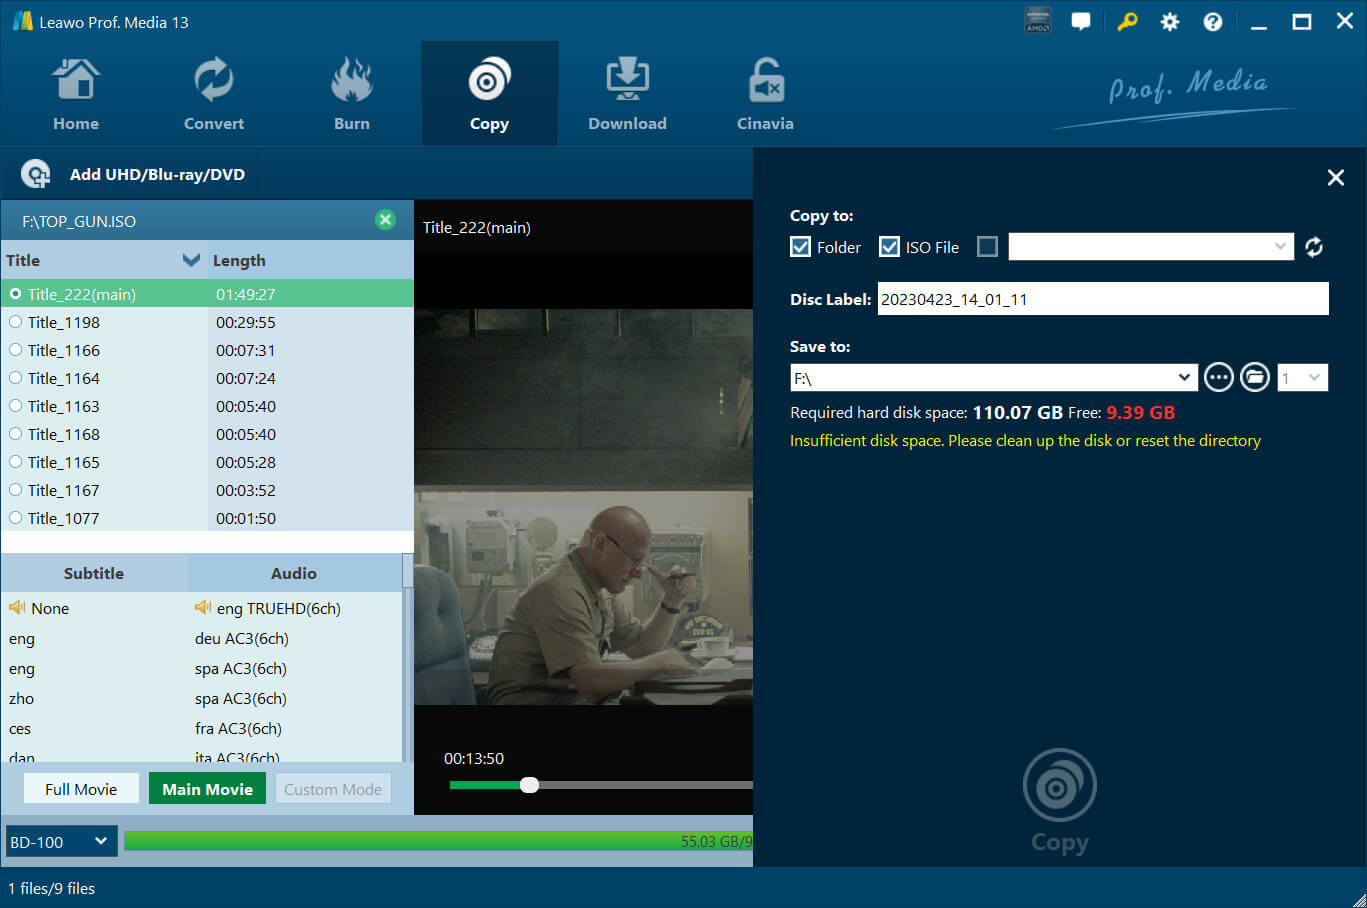This screenshot has height=908, width=1367.
Task: Open the target folder icon
Action: coord(1254,378)
